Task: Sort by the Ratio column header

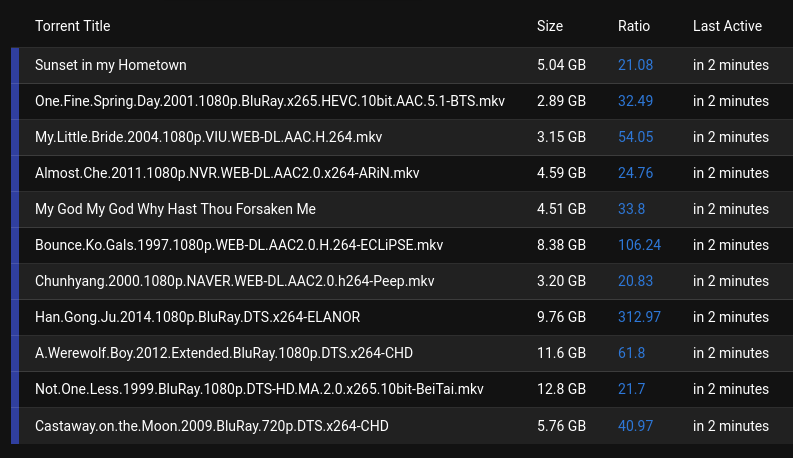Action: click(634, 26)
